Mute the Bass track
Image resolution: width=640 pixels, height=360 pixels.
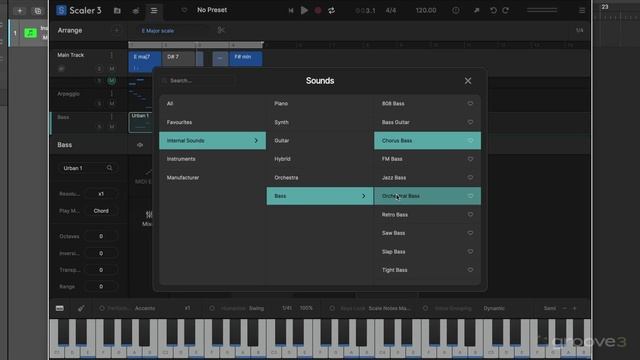[111, 127]
